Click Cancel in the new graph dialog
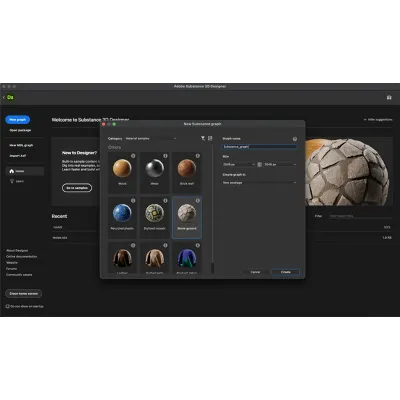Screen dimensions: 400x400 coord(255,272)
